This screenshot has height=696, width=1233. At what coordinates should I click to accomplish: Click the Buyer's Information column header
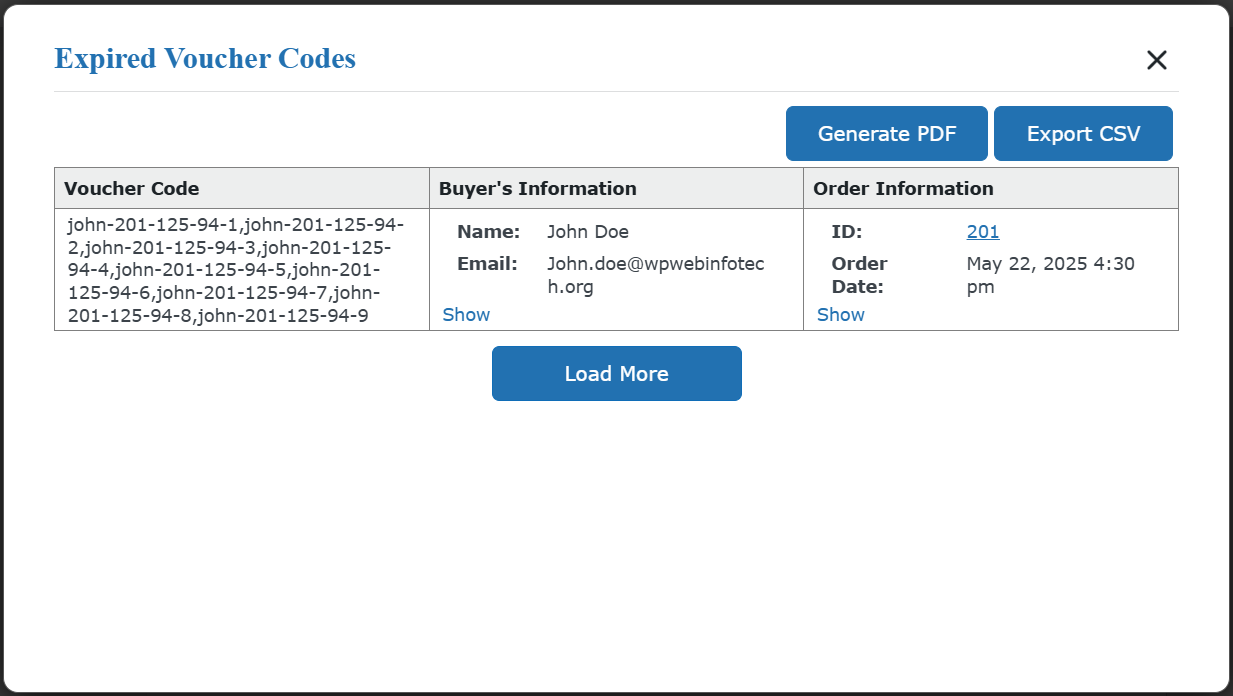coord(537,189)
